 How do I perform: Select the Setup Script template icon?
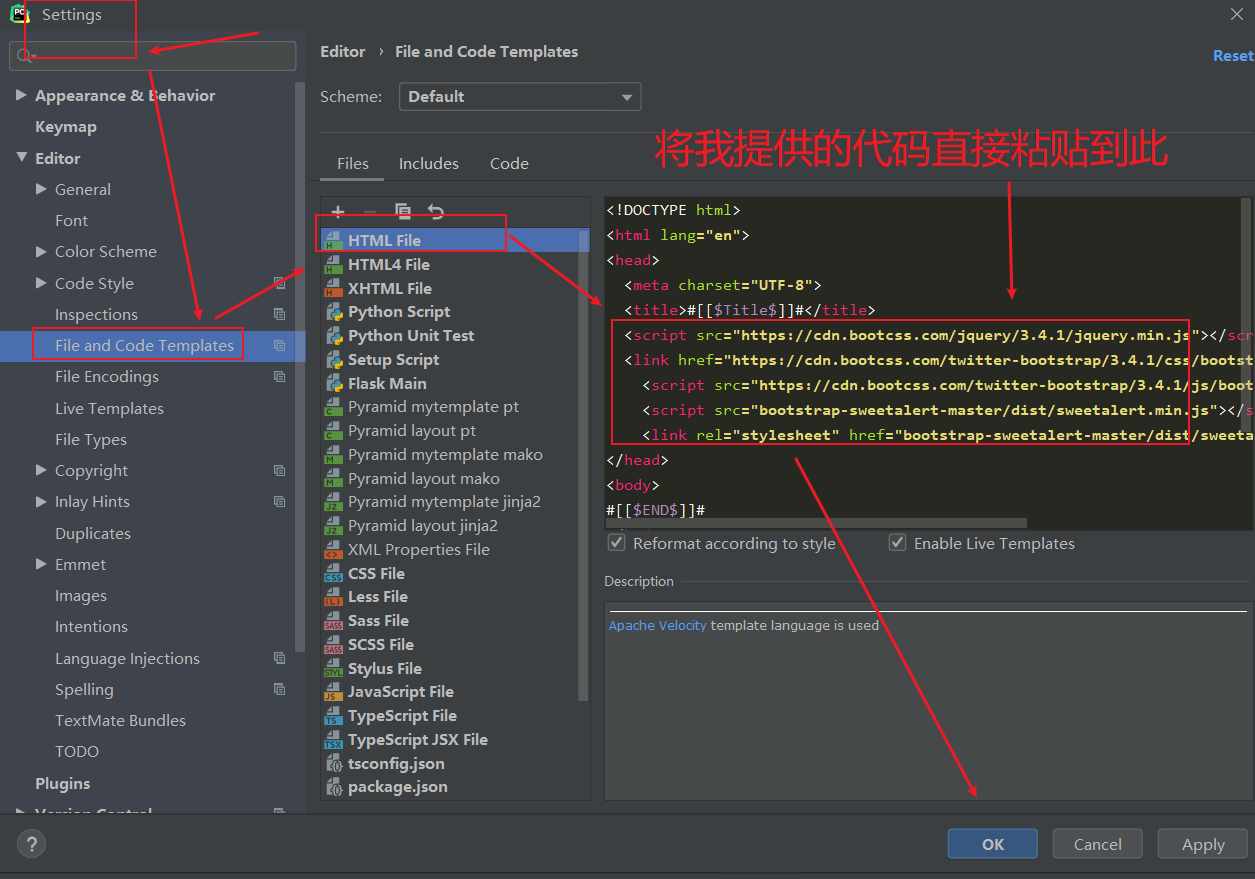pyautogui.click(x=333, y=360)
